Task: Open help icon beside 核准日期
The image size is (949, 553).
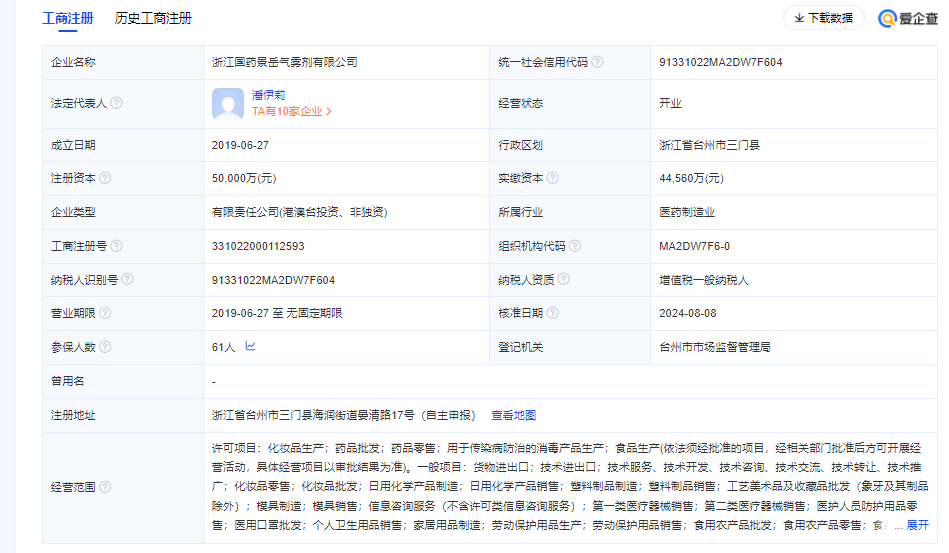Action: coord(553,313)
